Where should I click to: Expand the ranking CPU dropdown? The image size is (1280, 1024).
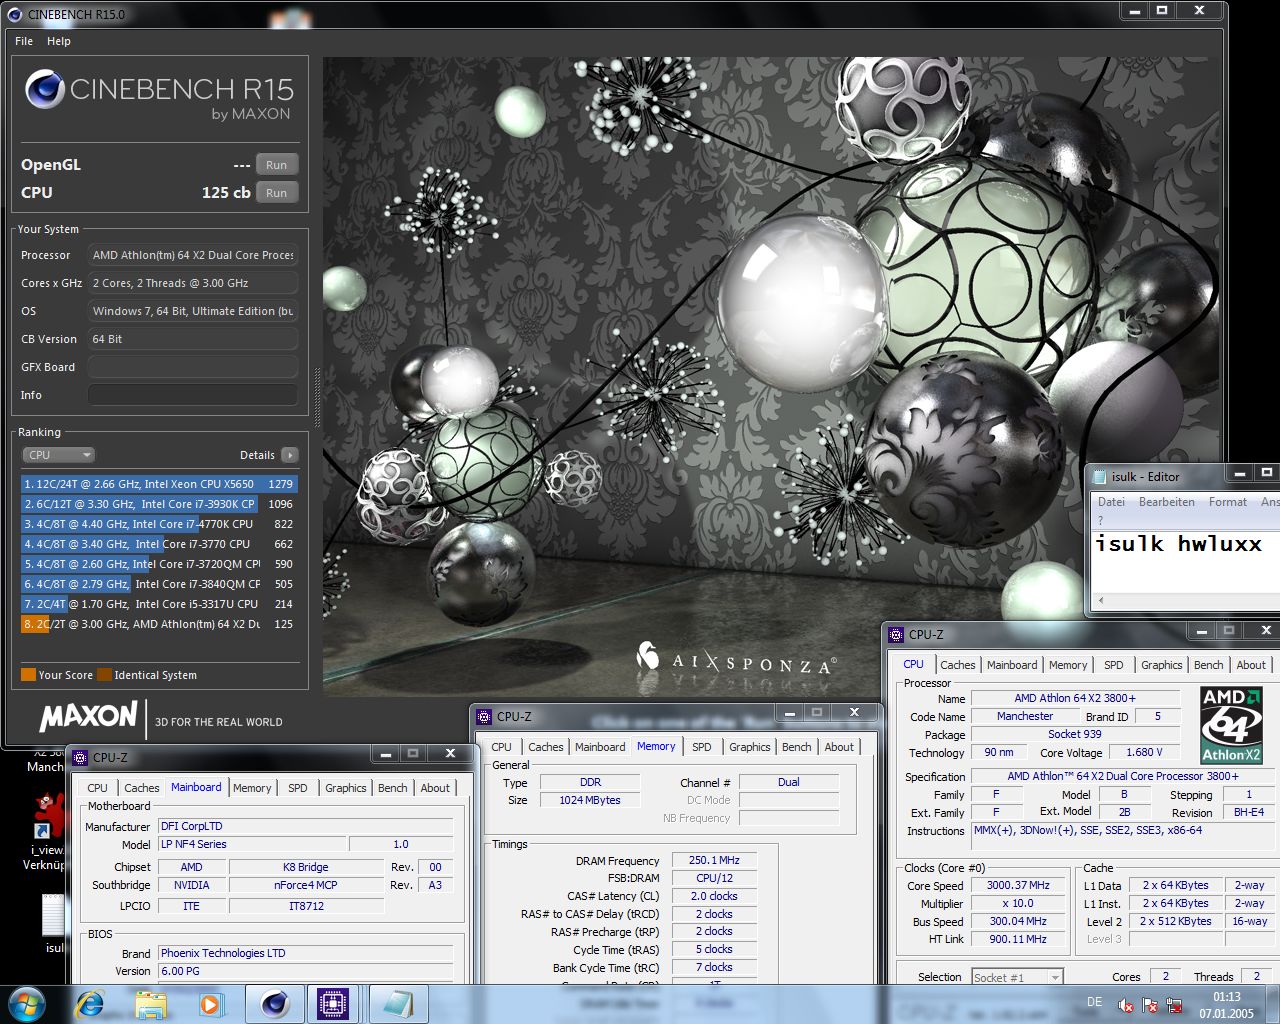(x=58, y=455)
